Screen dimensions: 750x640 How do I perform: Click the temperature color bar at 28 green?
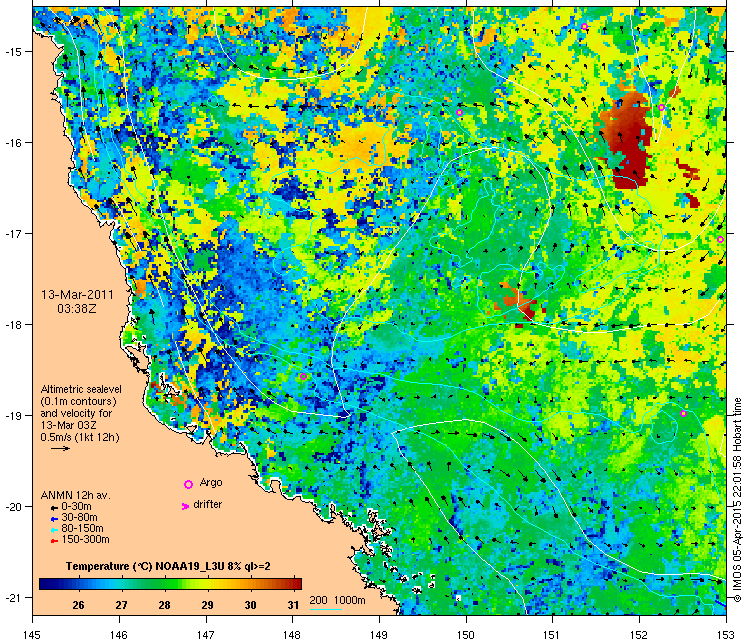(165, 584)
